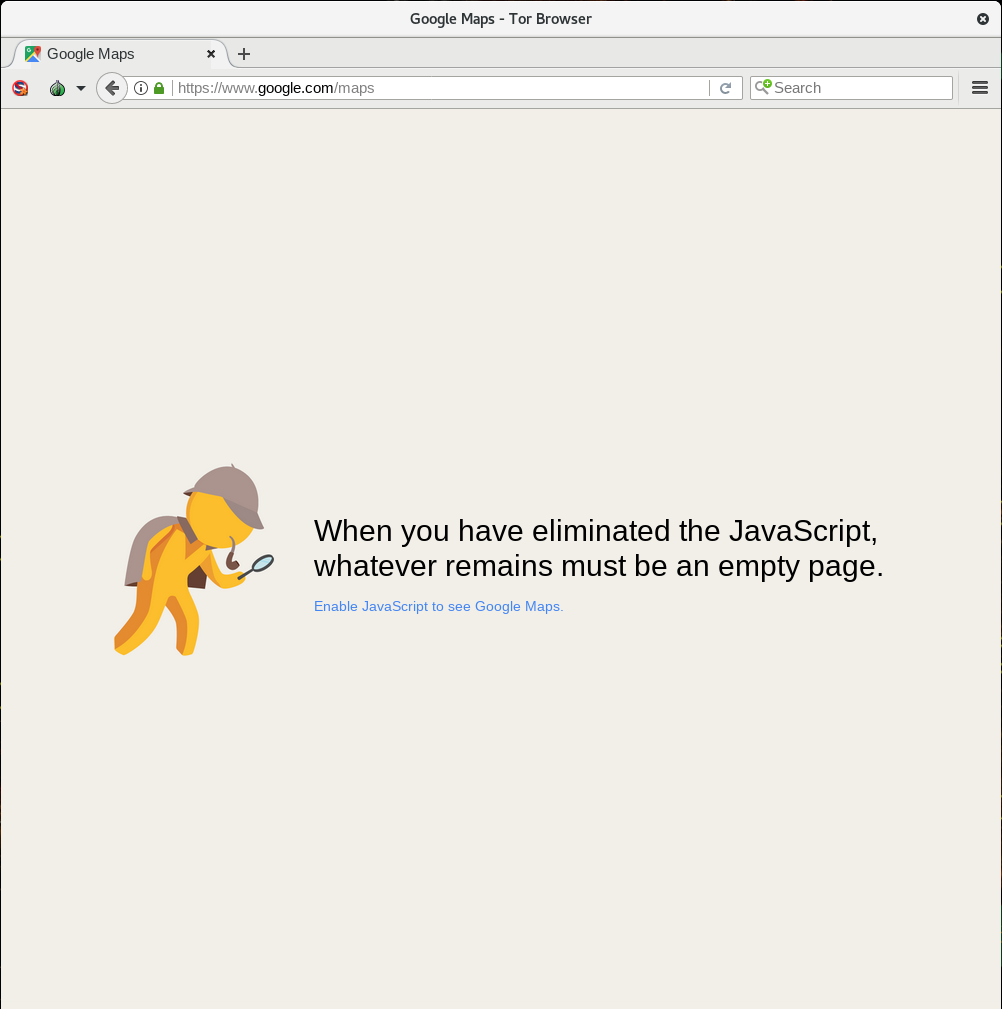Click the Google Maps tab favicon
This screenshot has width=1002, height=1009.
coord(33,54)
